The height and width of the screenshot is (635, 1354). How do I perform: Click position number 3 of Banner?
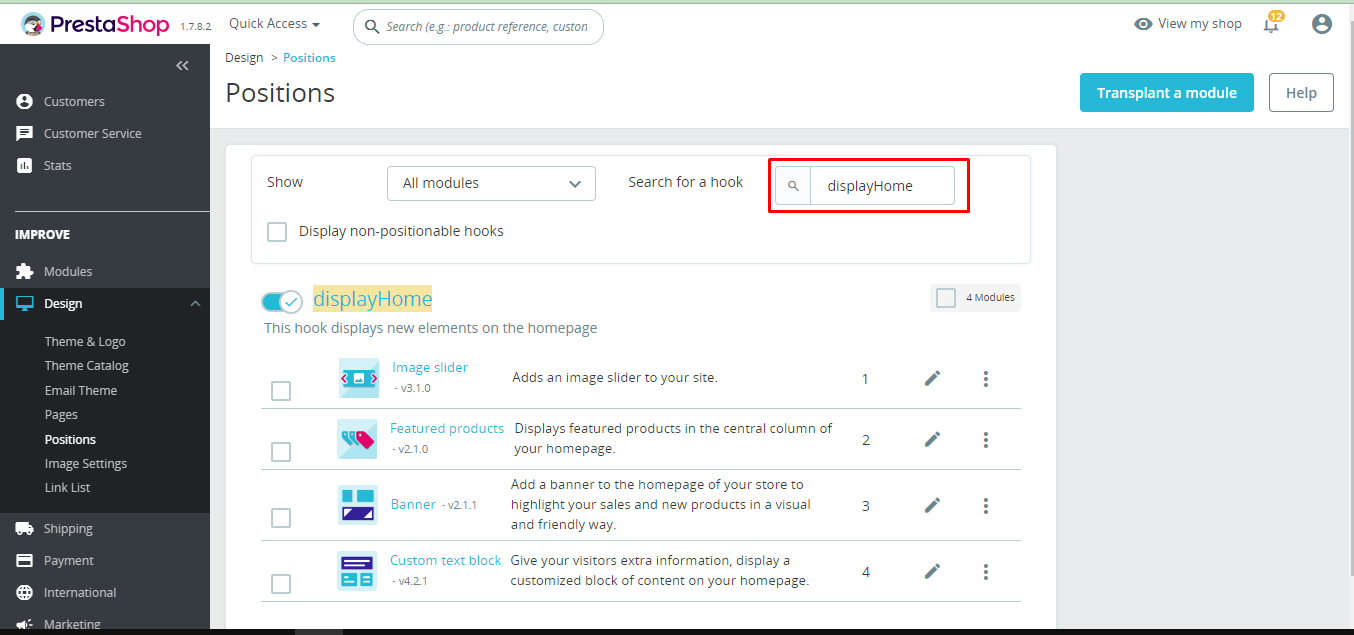866,506
